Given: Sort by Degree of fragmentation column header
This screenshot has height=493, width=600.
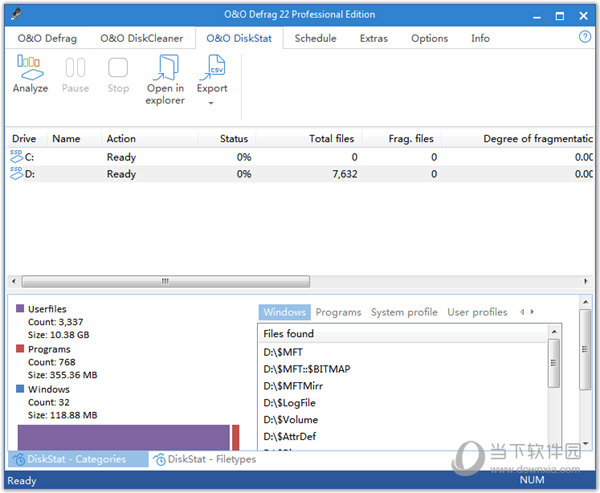Looking at the screenshot, I should 517,139.
